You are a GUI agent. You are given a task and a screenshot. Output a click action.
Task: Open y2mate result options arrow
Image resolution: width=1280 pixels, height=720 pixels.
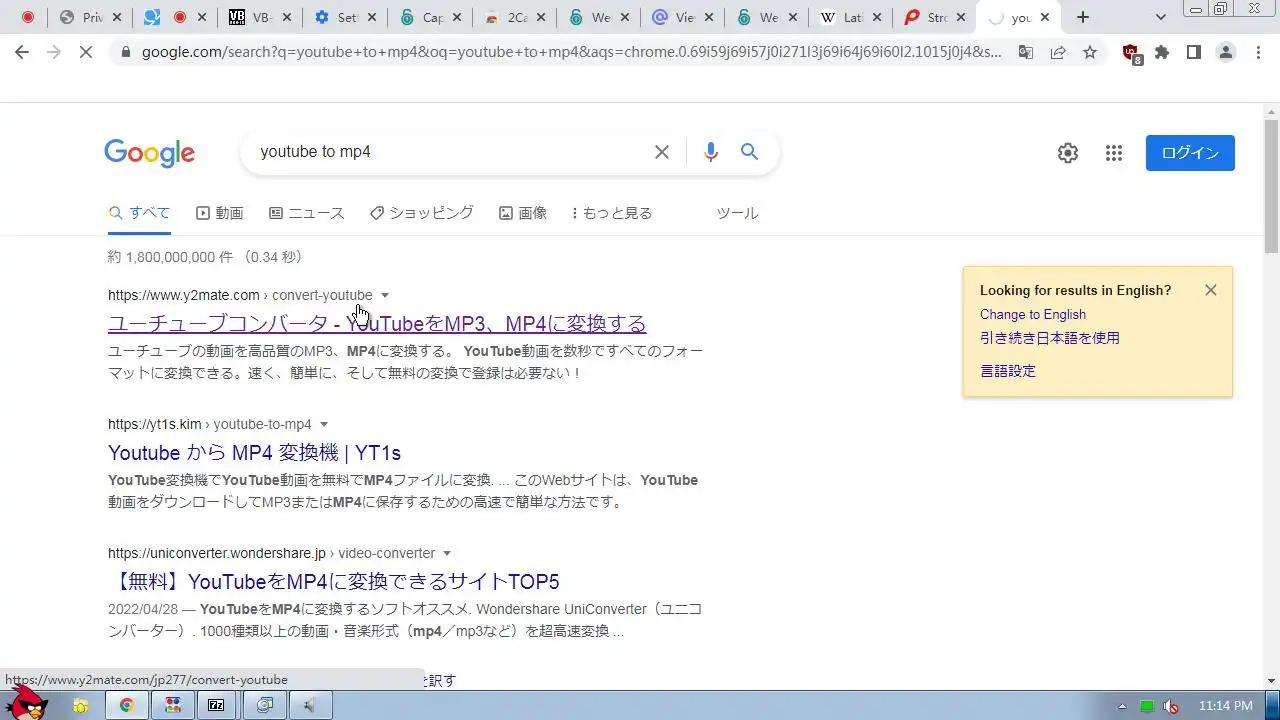tap(385, 295)
